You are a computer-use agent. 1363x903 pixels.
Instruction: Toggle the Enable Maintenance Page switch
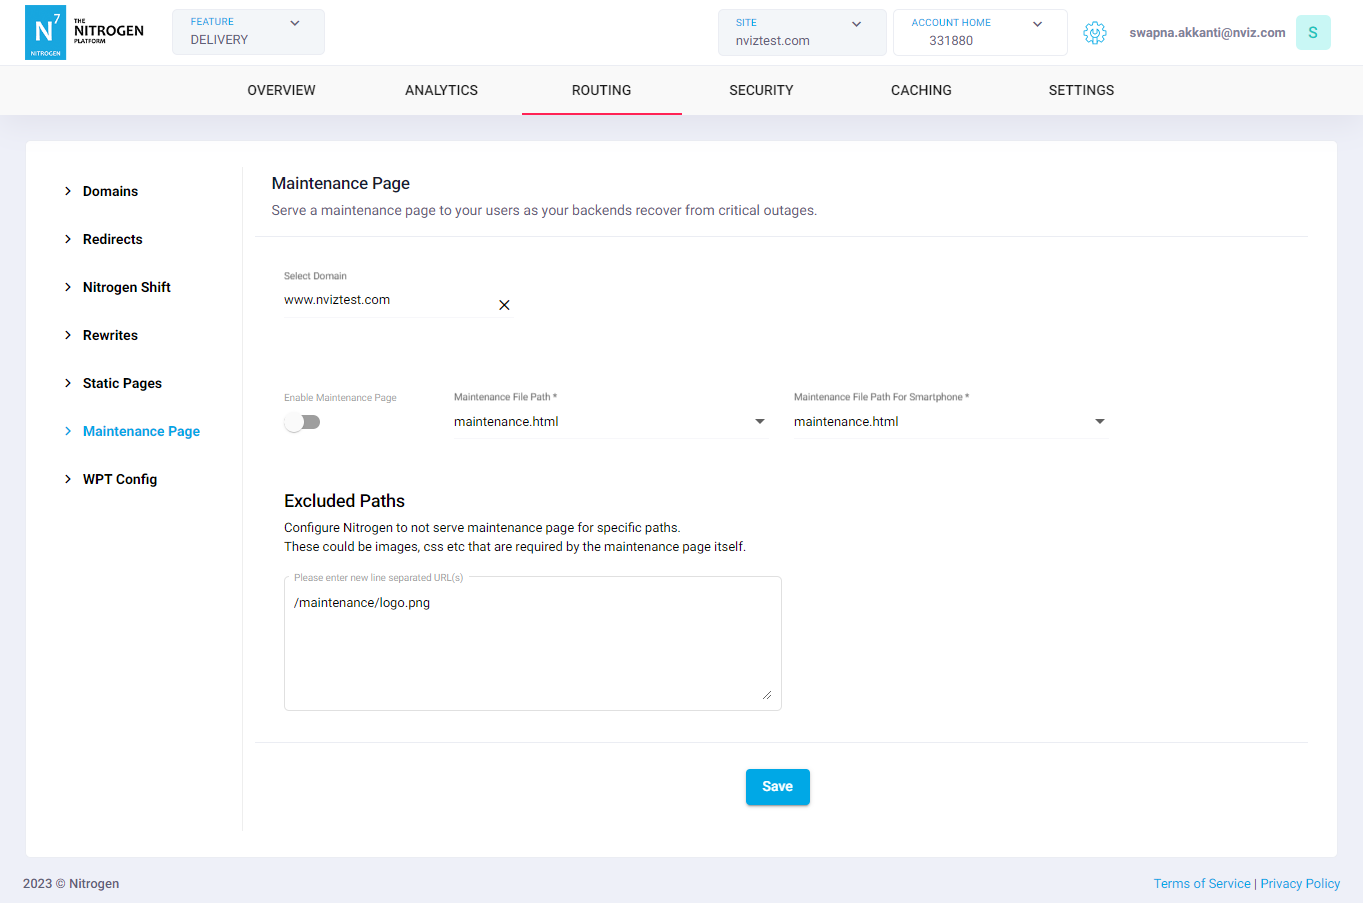point(302,422)
